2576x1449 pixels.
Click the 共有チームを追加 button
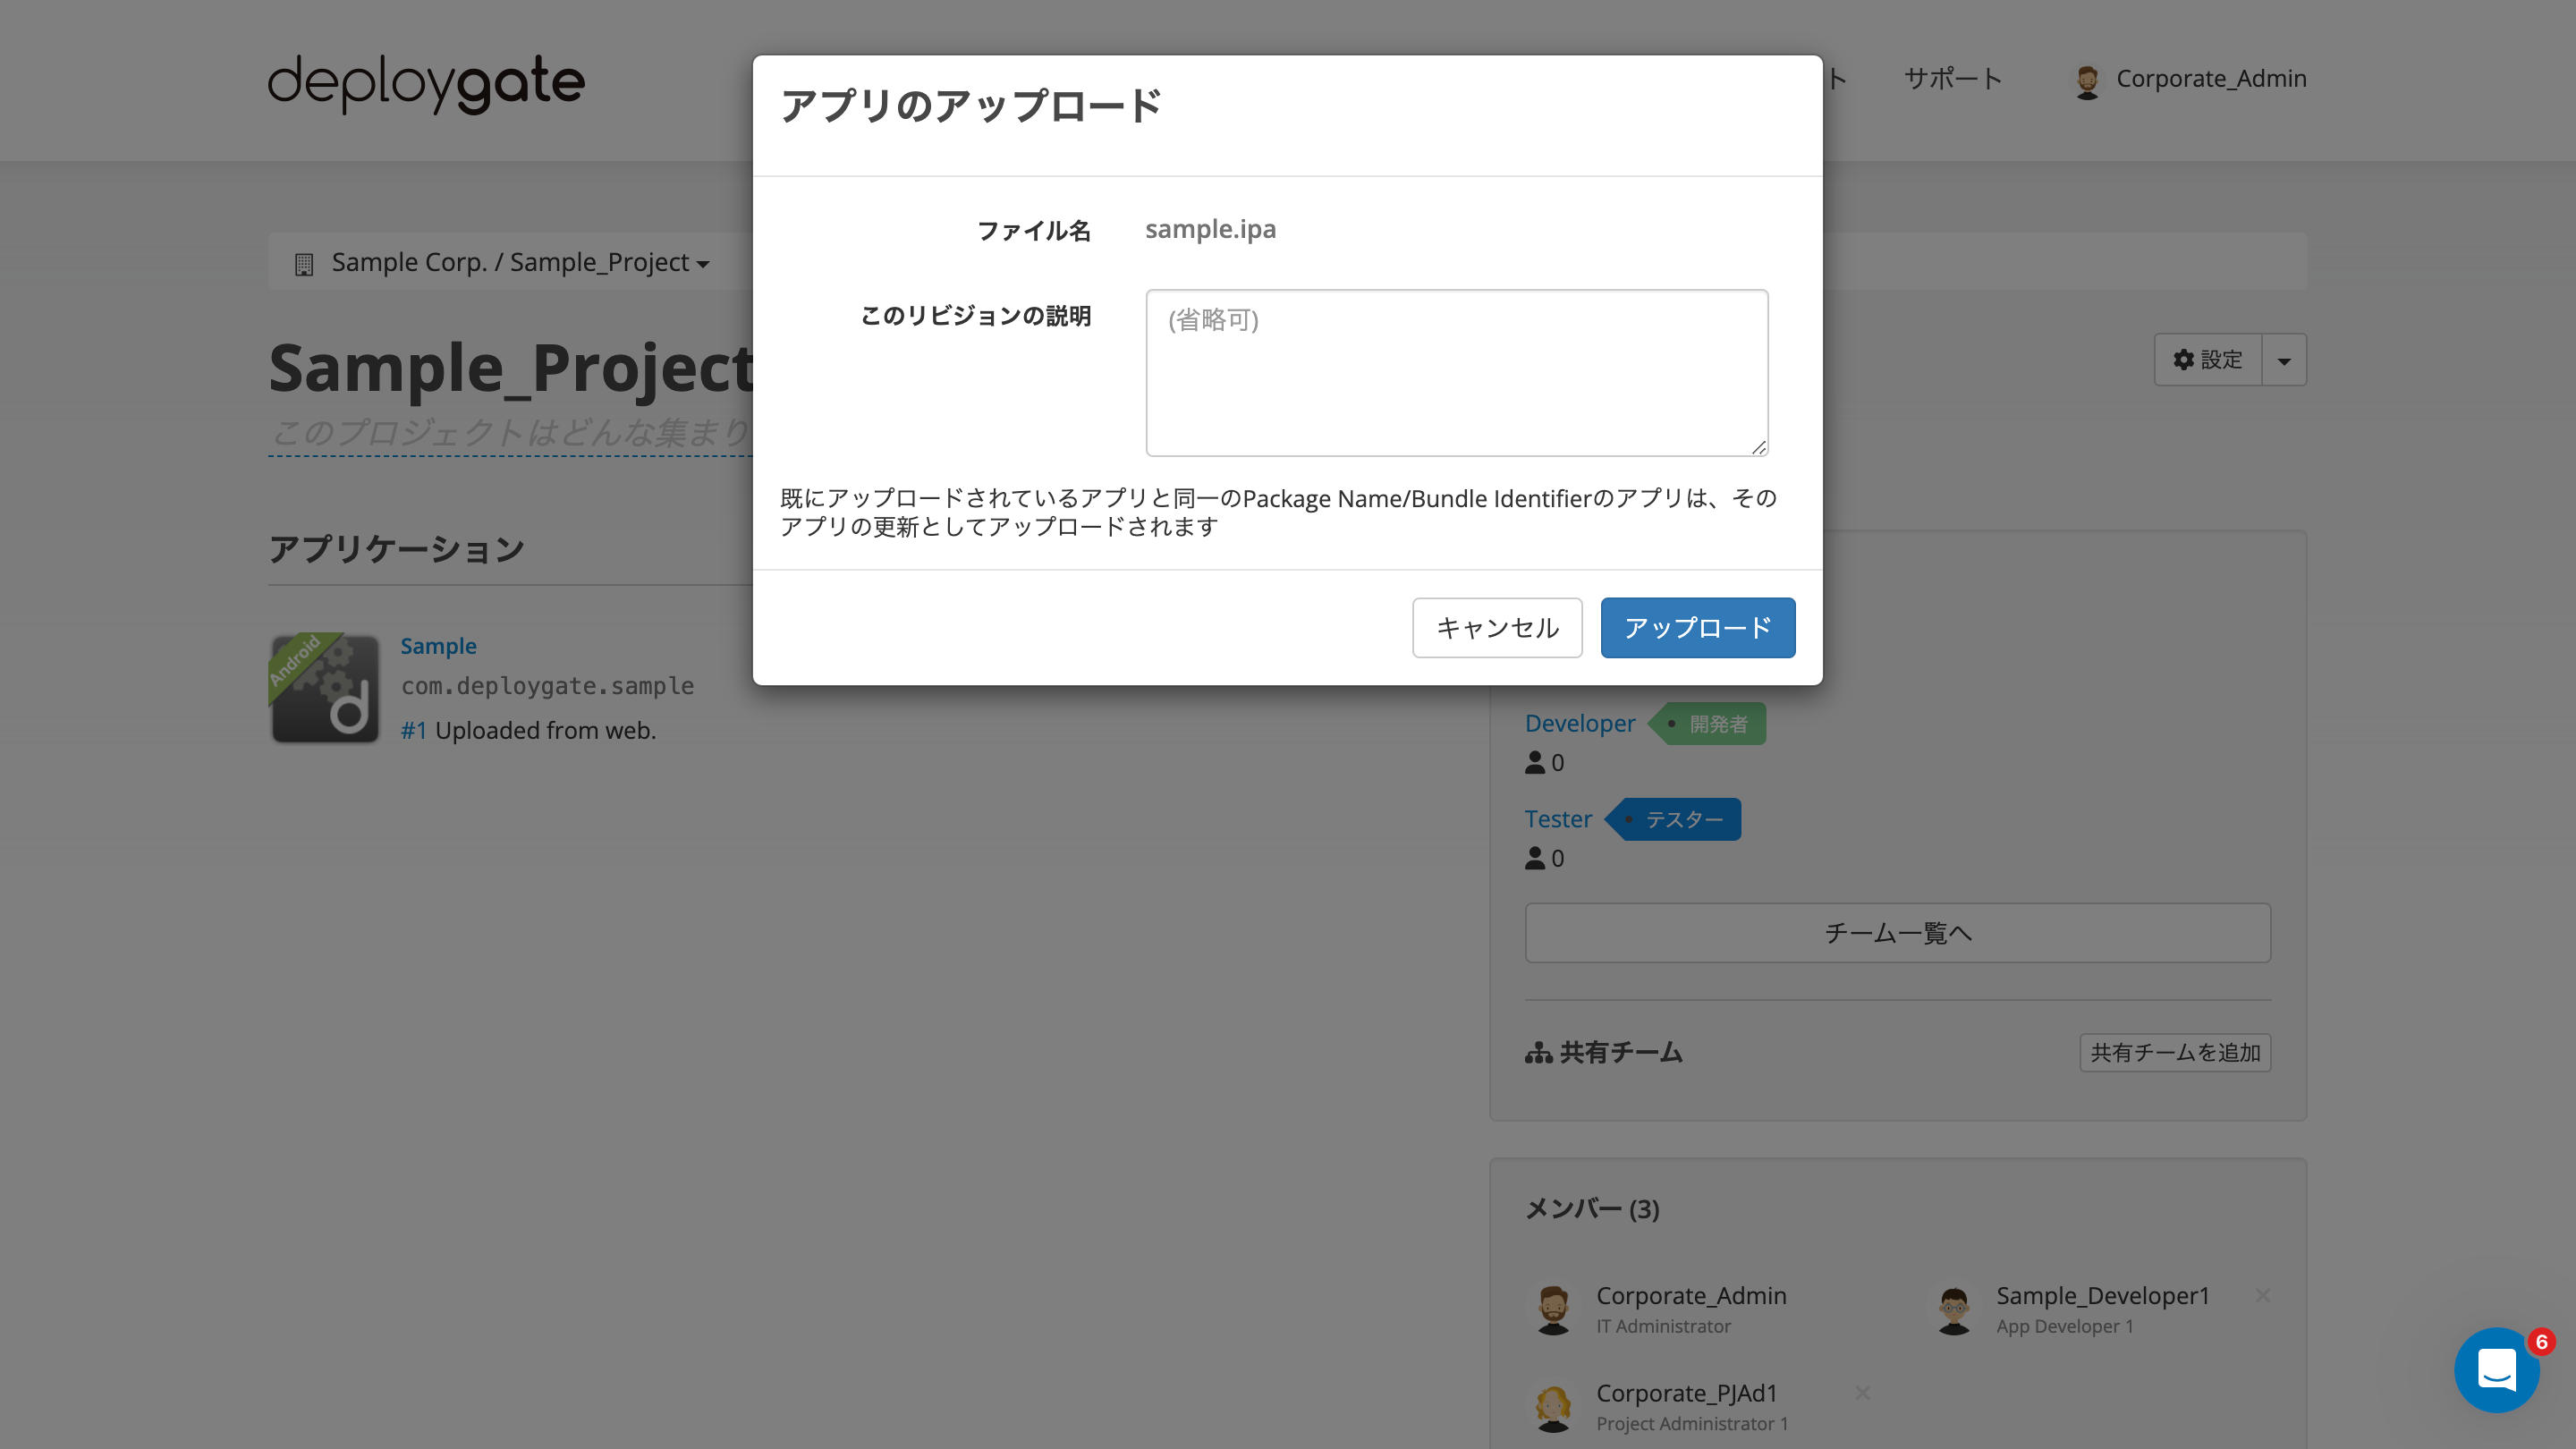coord(2174,1052)
